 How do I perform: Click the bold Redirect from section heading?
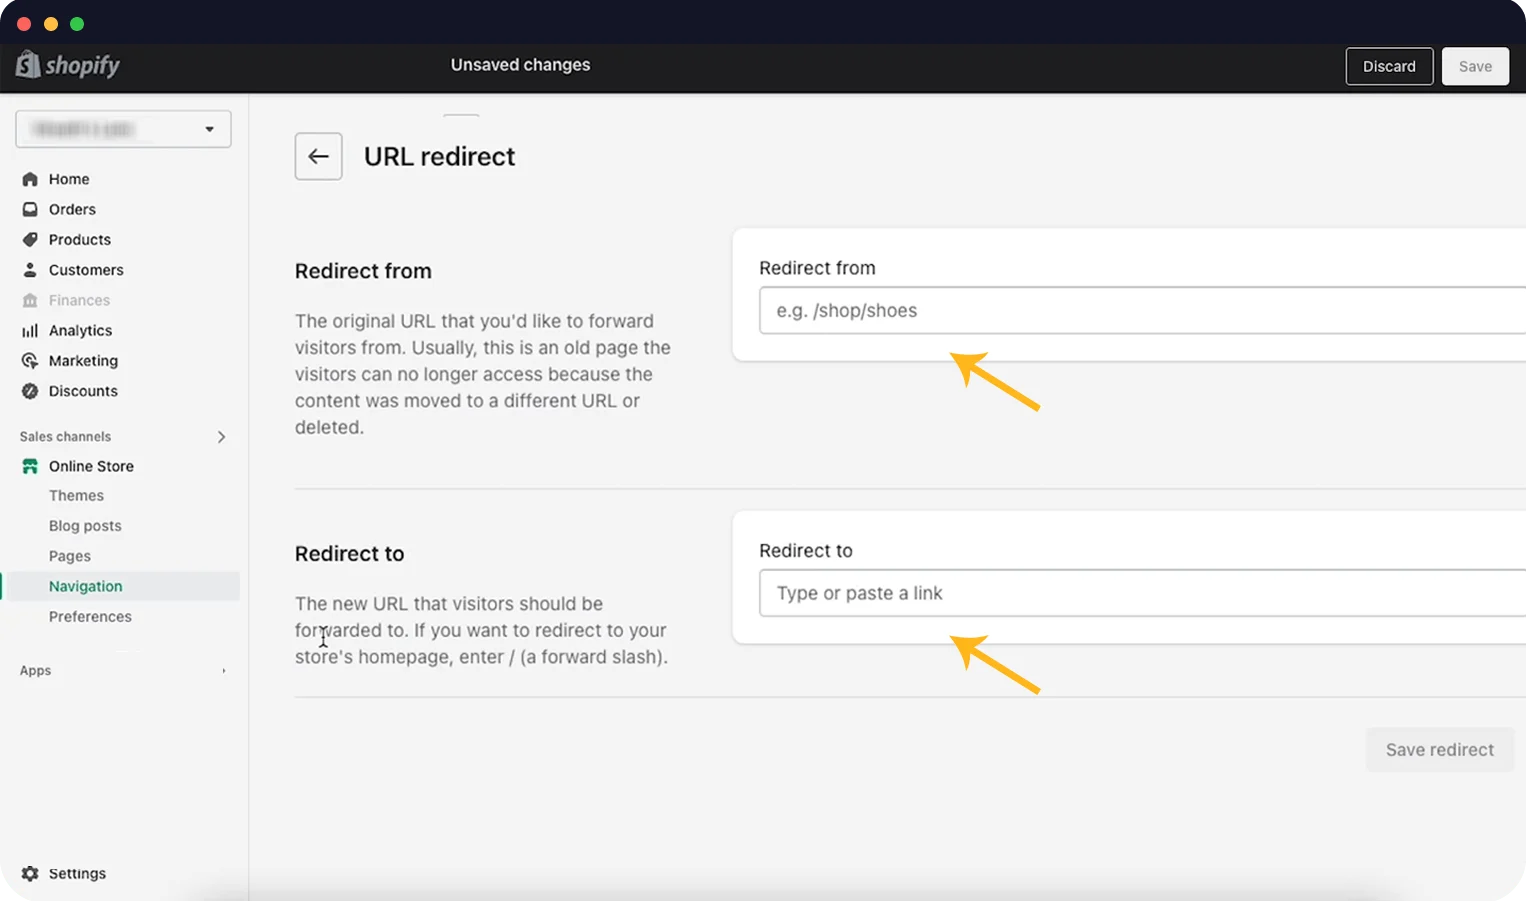(363, 271)
